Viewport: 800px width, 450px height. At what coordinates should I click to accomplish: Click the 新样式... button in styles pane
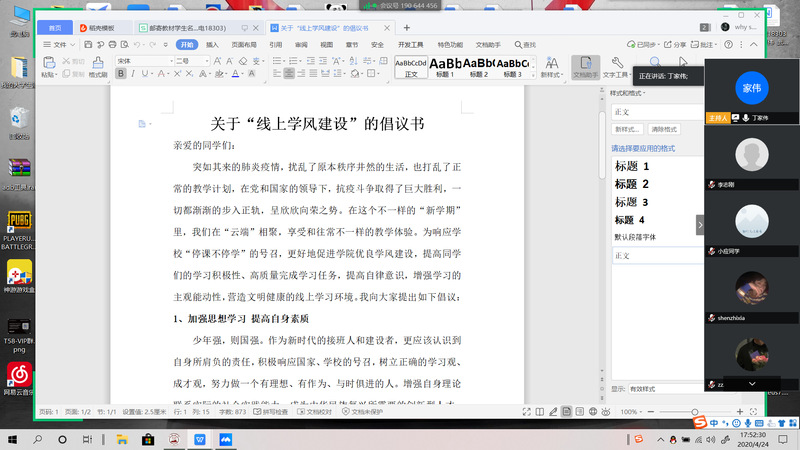(627, 129)
